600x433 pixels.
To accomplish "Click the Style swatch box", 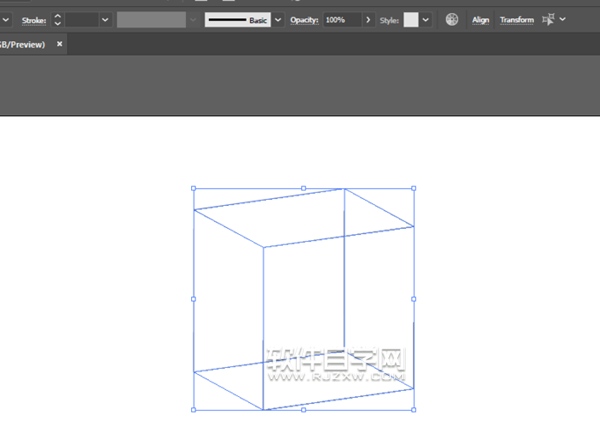I will (411, 19).
